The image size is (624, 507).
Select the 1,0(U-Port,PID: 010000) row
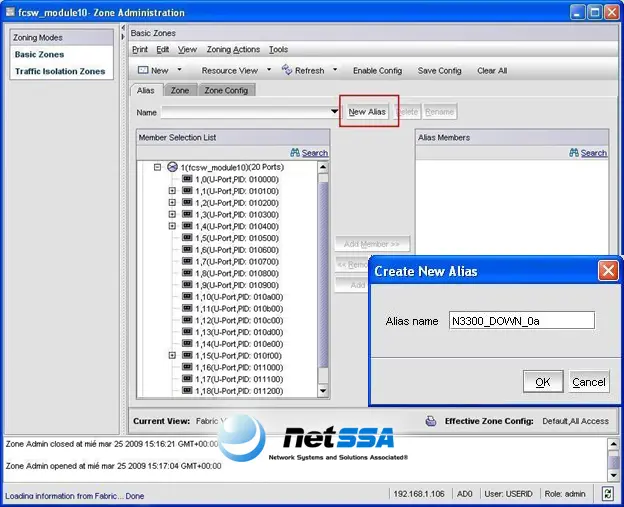click(x=230, y=179)
